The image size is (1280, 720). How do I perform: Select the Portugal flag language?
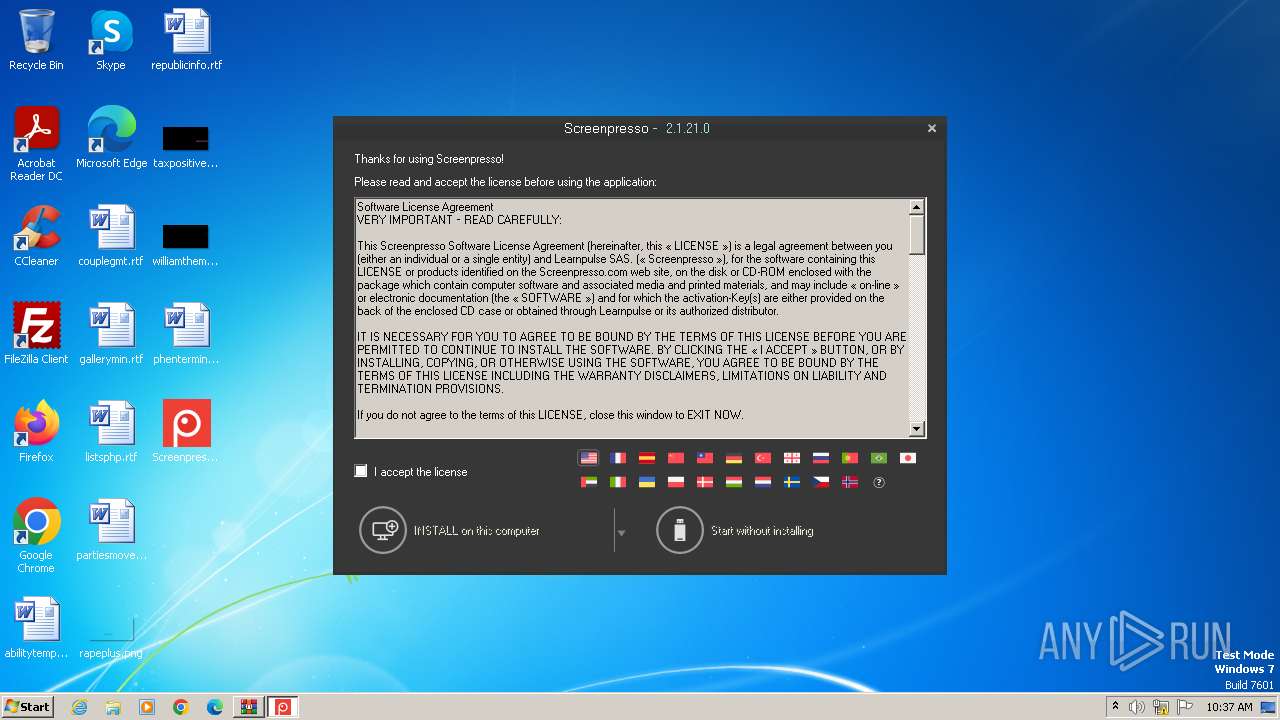pos(850,458)
